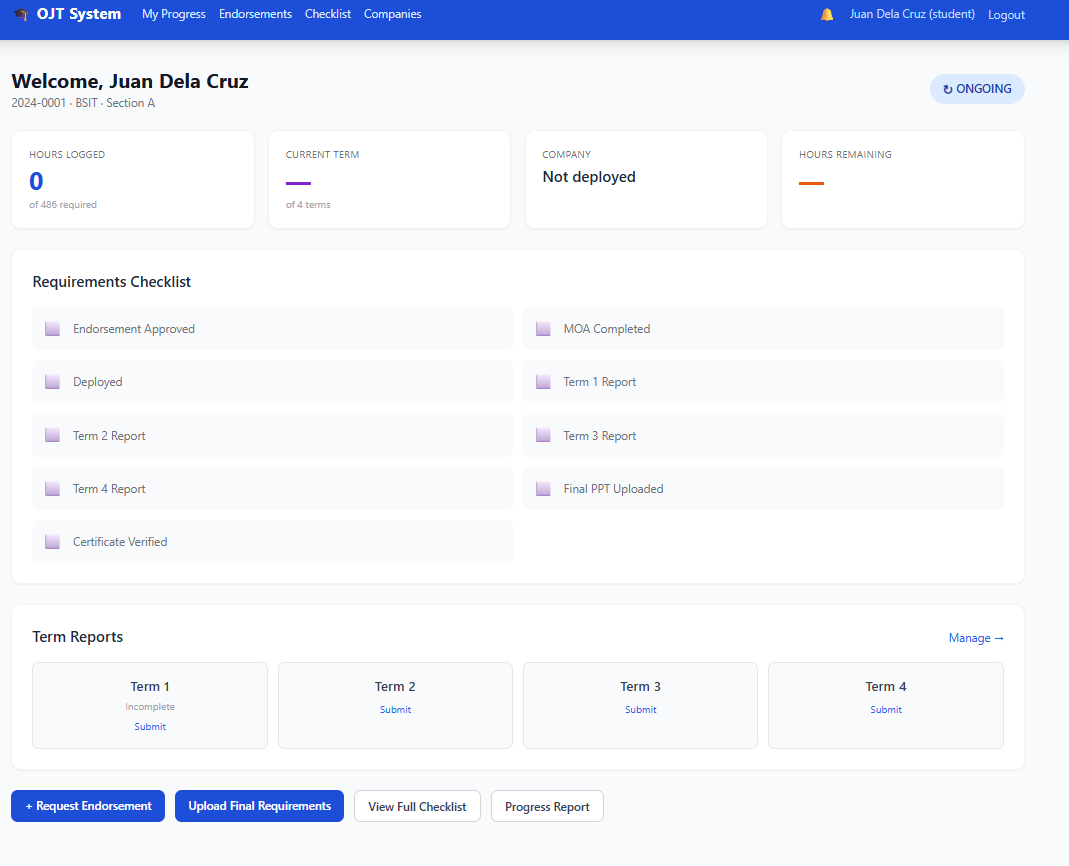The height and width of the screenshot is (866, 1069).
Task: Toggle the Term 1 Report checkbox
Action: click(x=543, y=382)
